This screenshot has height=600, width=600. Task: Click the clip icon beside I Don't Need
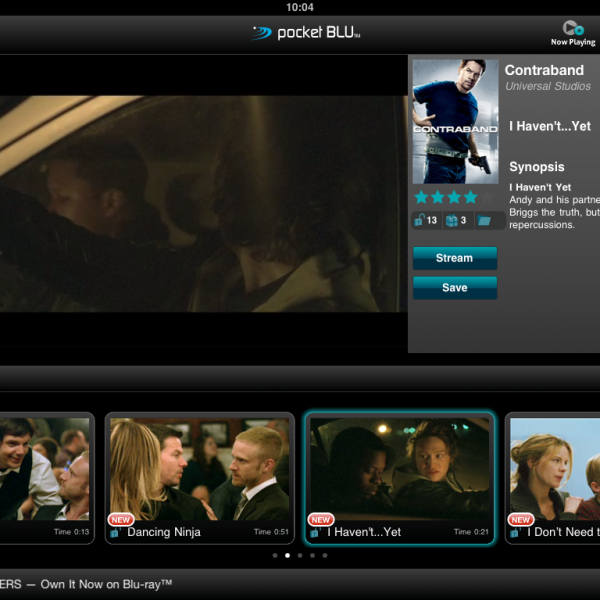tap(516, 533)
